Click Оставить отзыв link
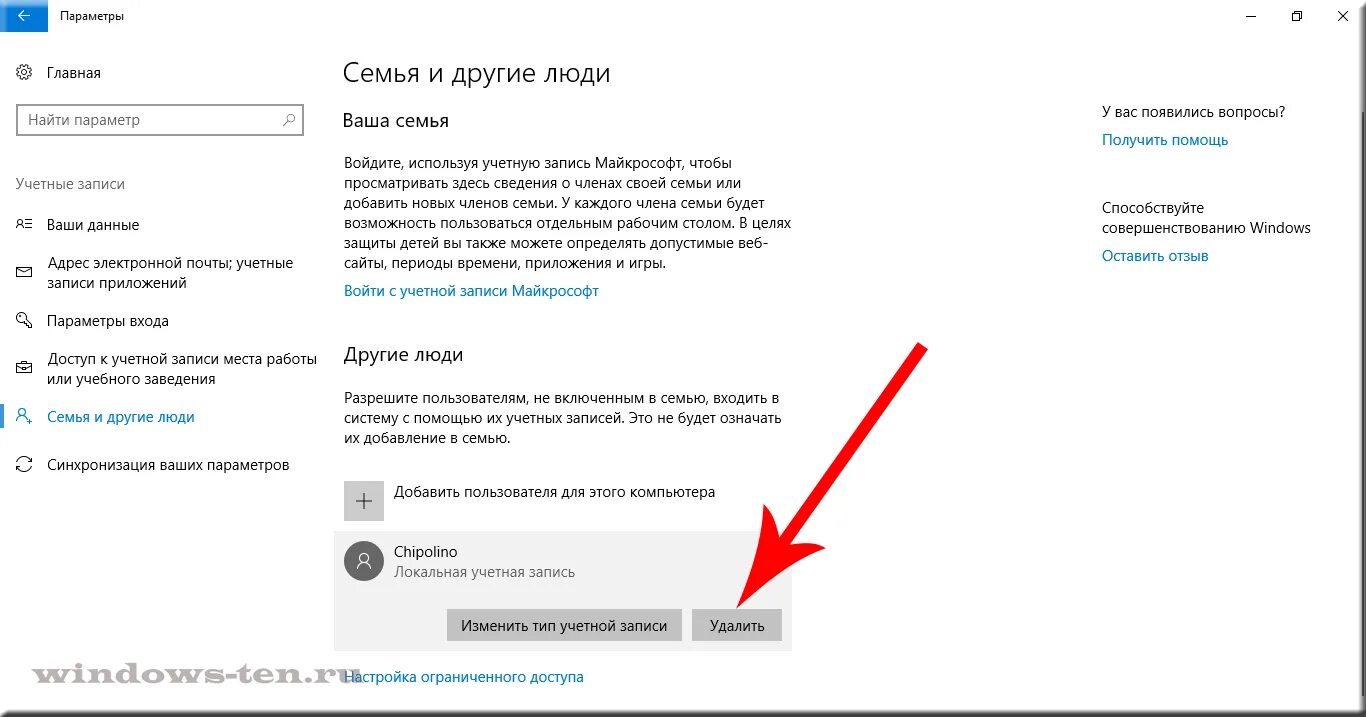Viewport: 1366px width, 717px height. [1155, 256]
